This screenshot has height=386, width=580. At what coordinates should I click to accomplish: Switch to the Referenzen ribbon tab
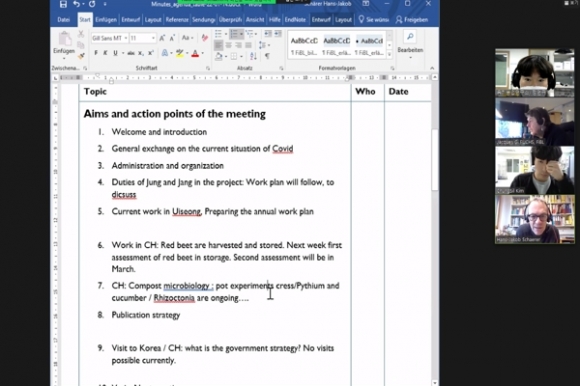[x=177, y=20]
